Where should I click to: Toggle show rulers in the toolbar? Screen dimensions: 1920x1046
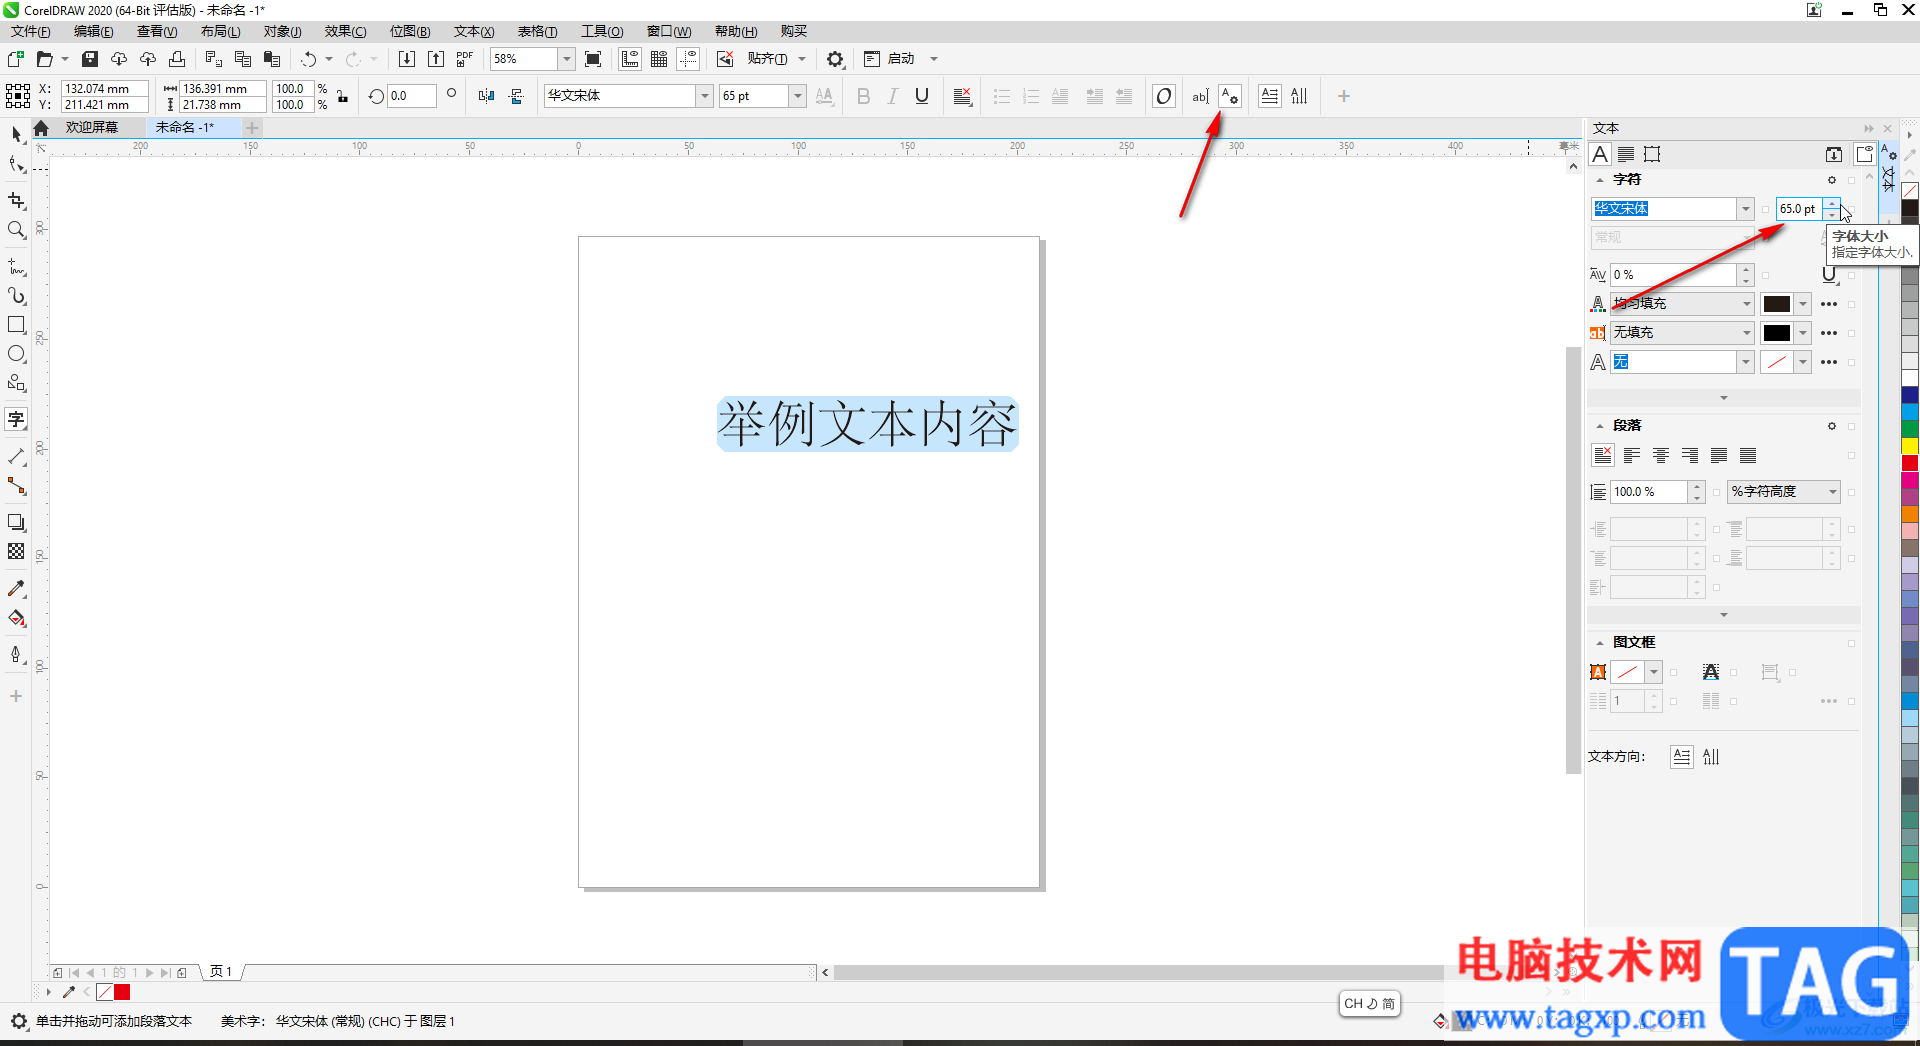click(x=630, y=59)
